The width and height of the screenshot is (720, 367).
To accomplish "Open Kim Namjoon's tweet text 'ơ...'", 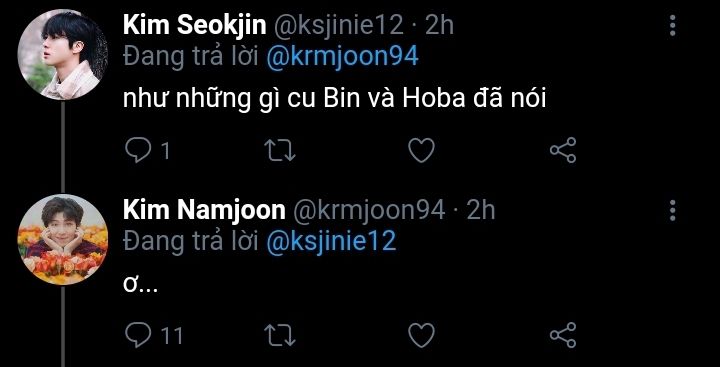I will (141, 286).
